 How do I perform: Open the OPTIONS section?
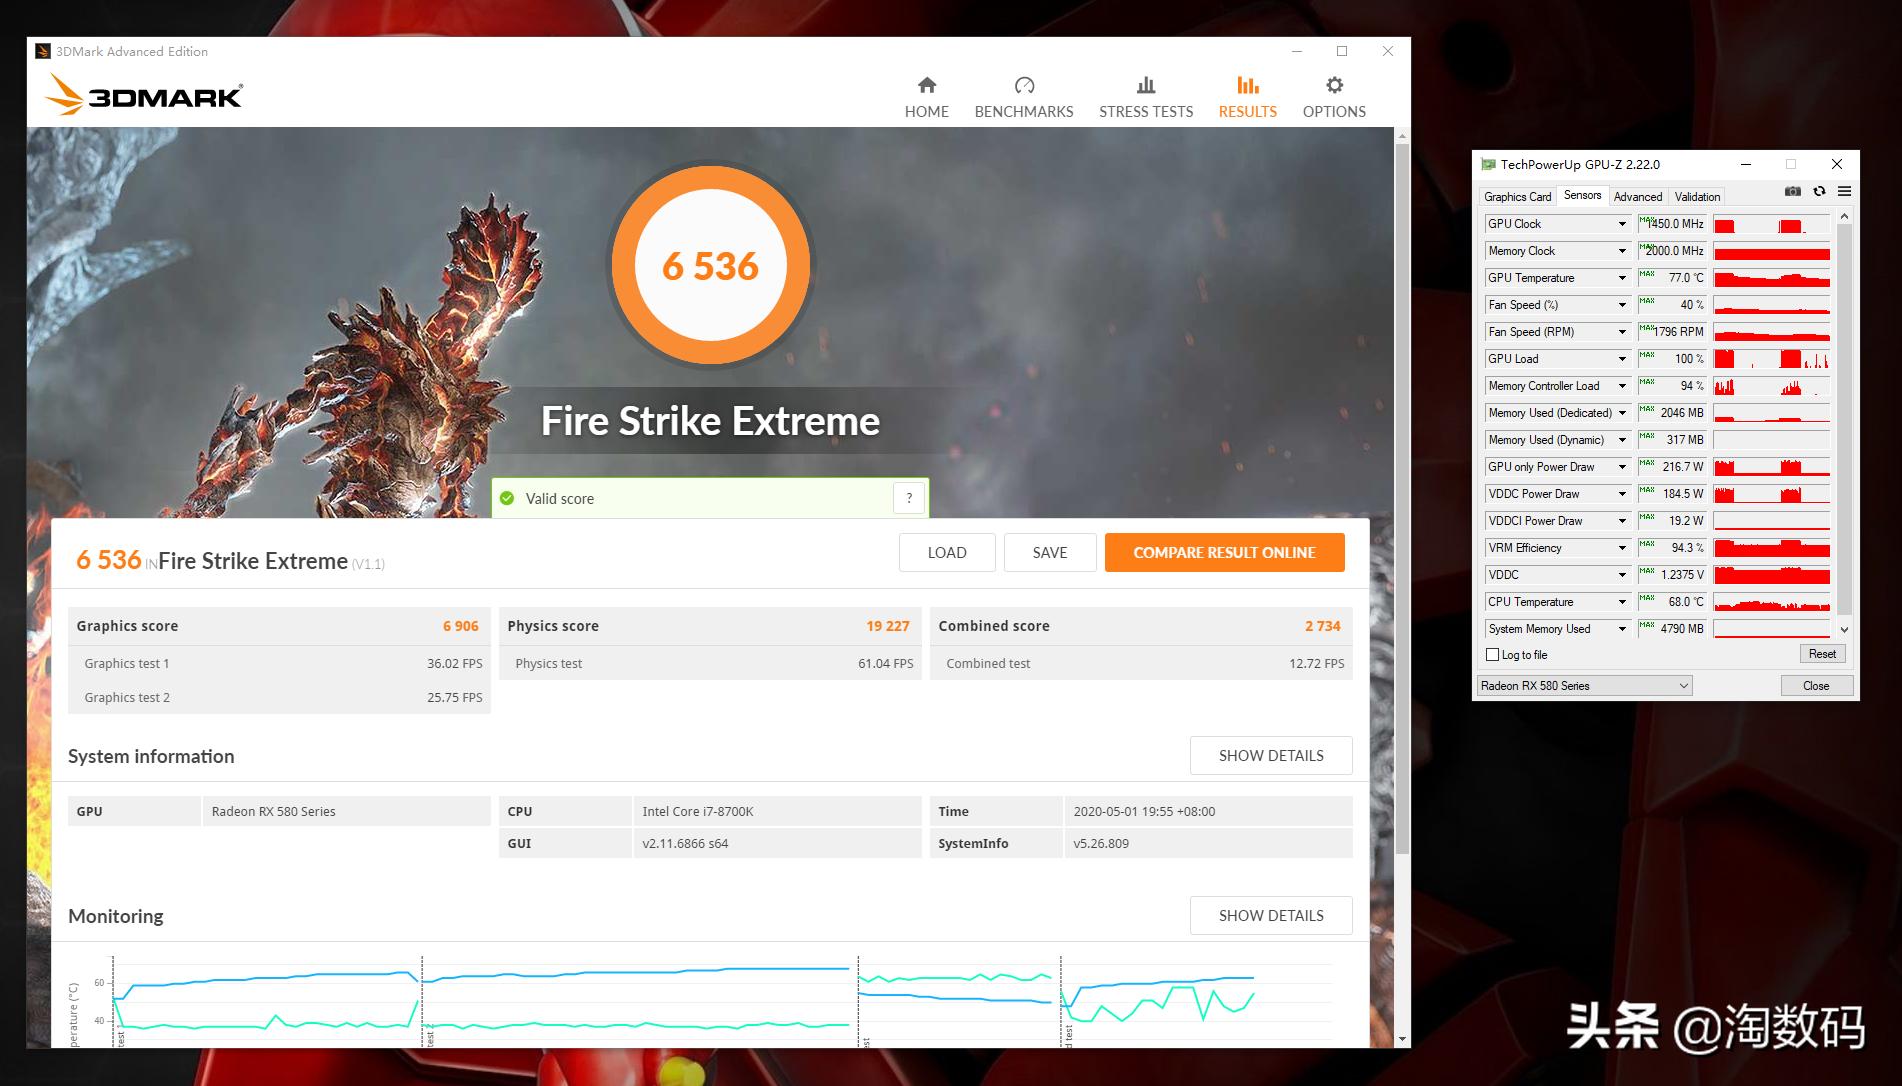click(1334, 98)
